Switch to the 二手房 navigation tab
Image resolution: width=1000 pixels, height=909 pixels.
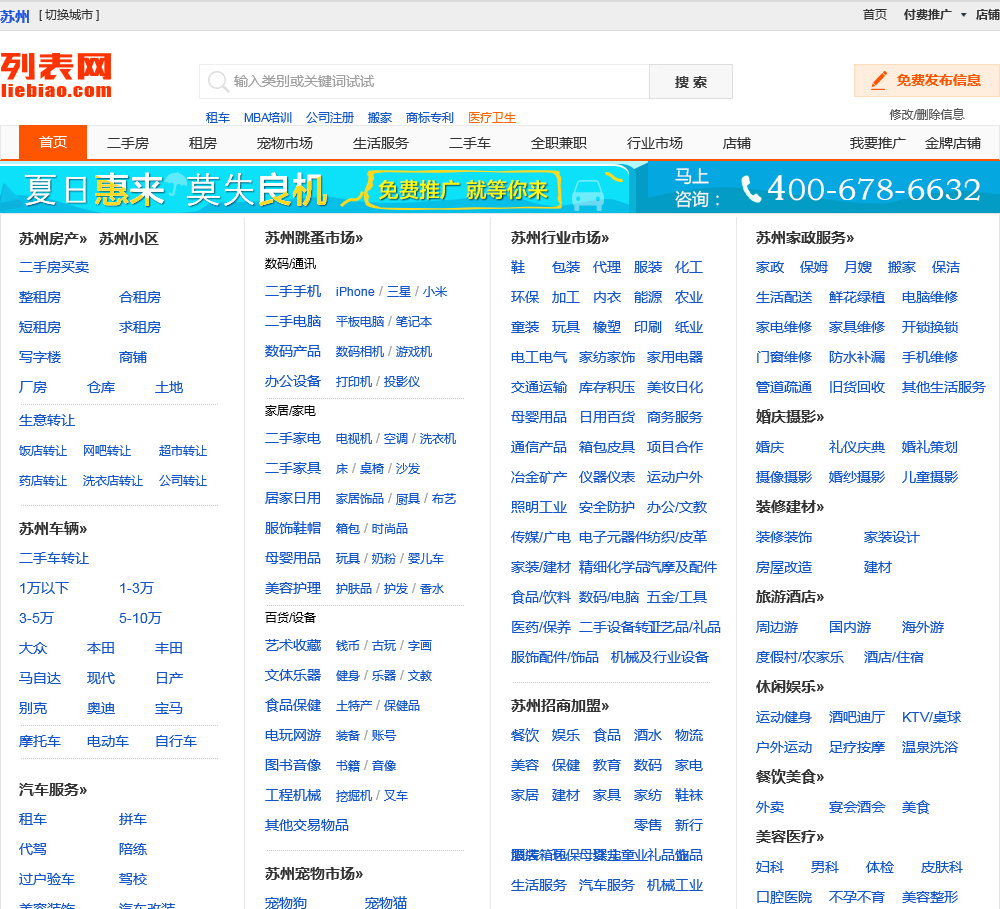(128, 143)
